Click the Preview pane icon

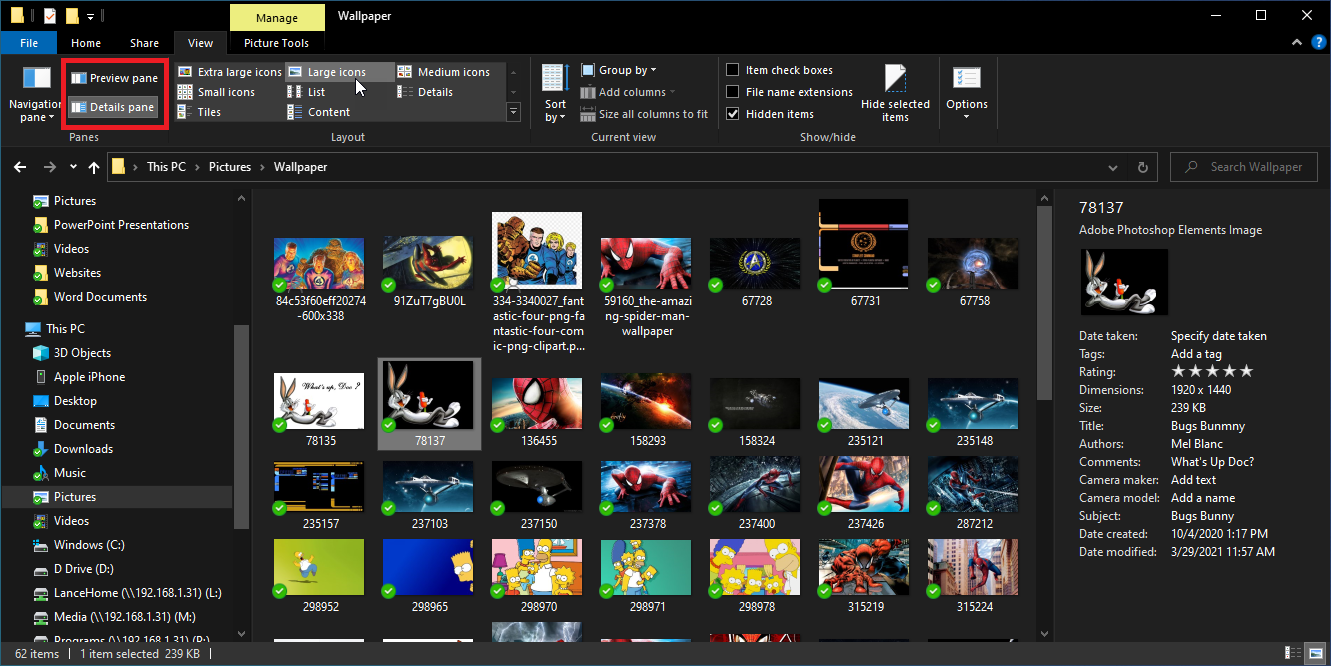[78, 78]
